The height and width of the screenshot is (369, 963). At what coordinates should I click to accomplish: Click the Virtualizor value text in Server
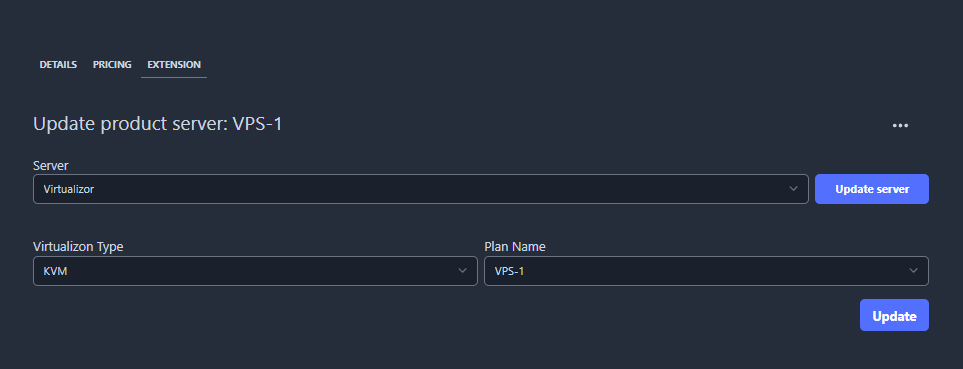(69, 189)
